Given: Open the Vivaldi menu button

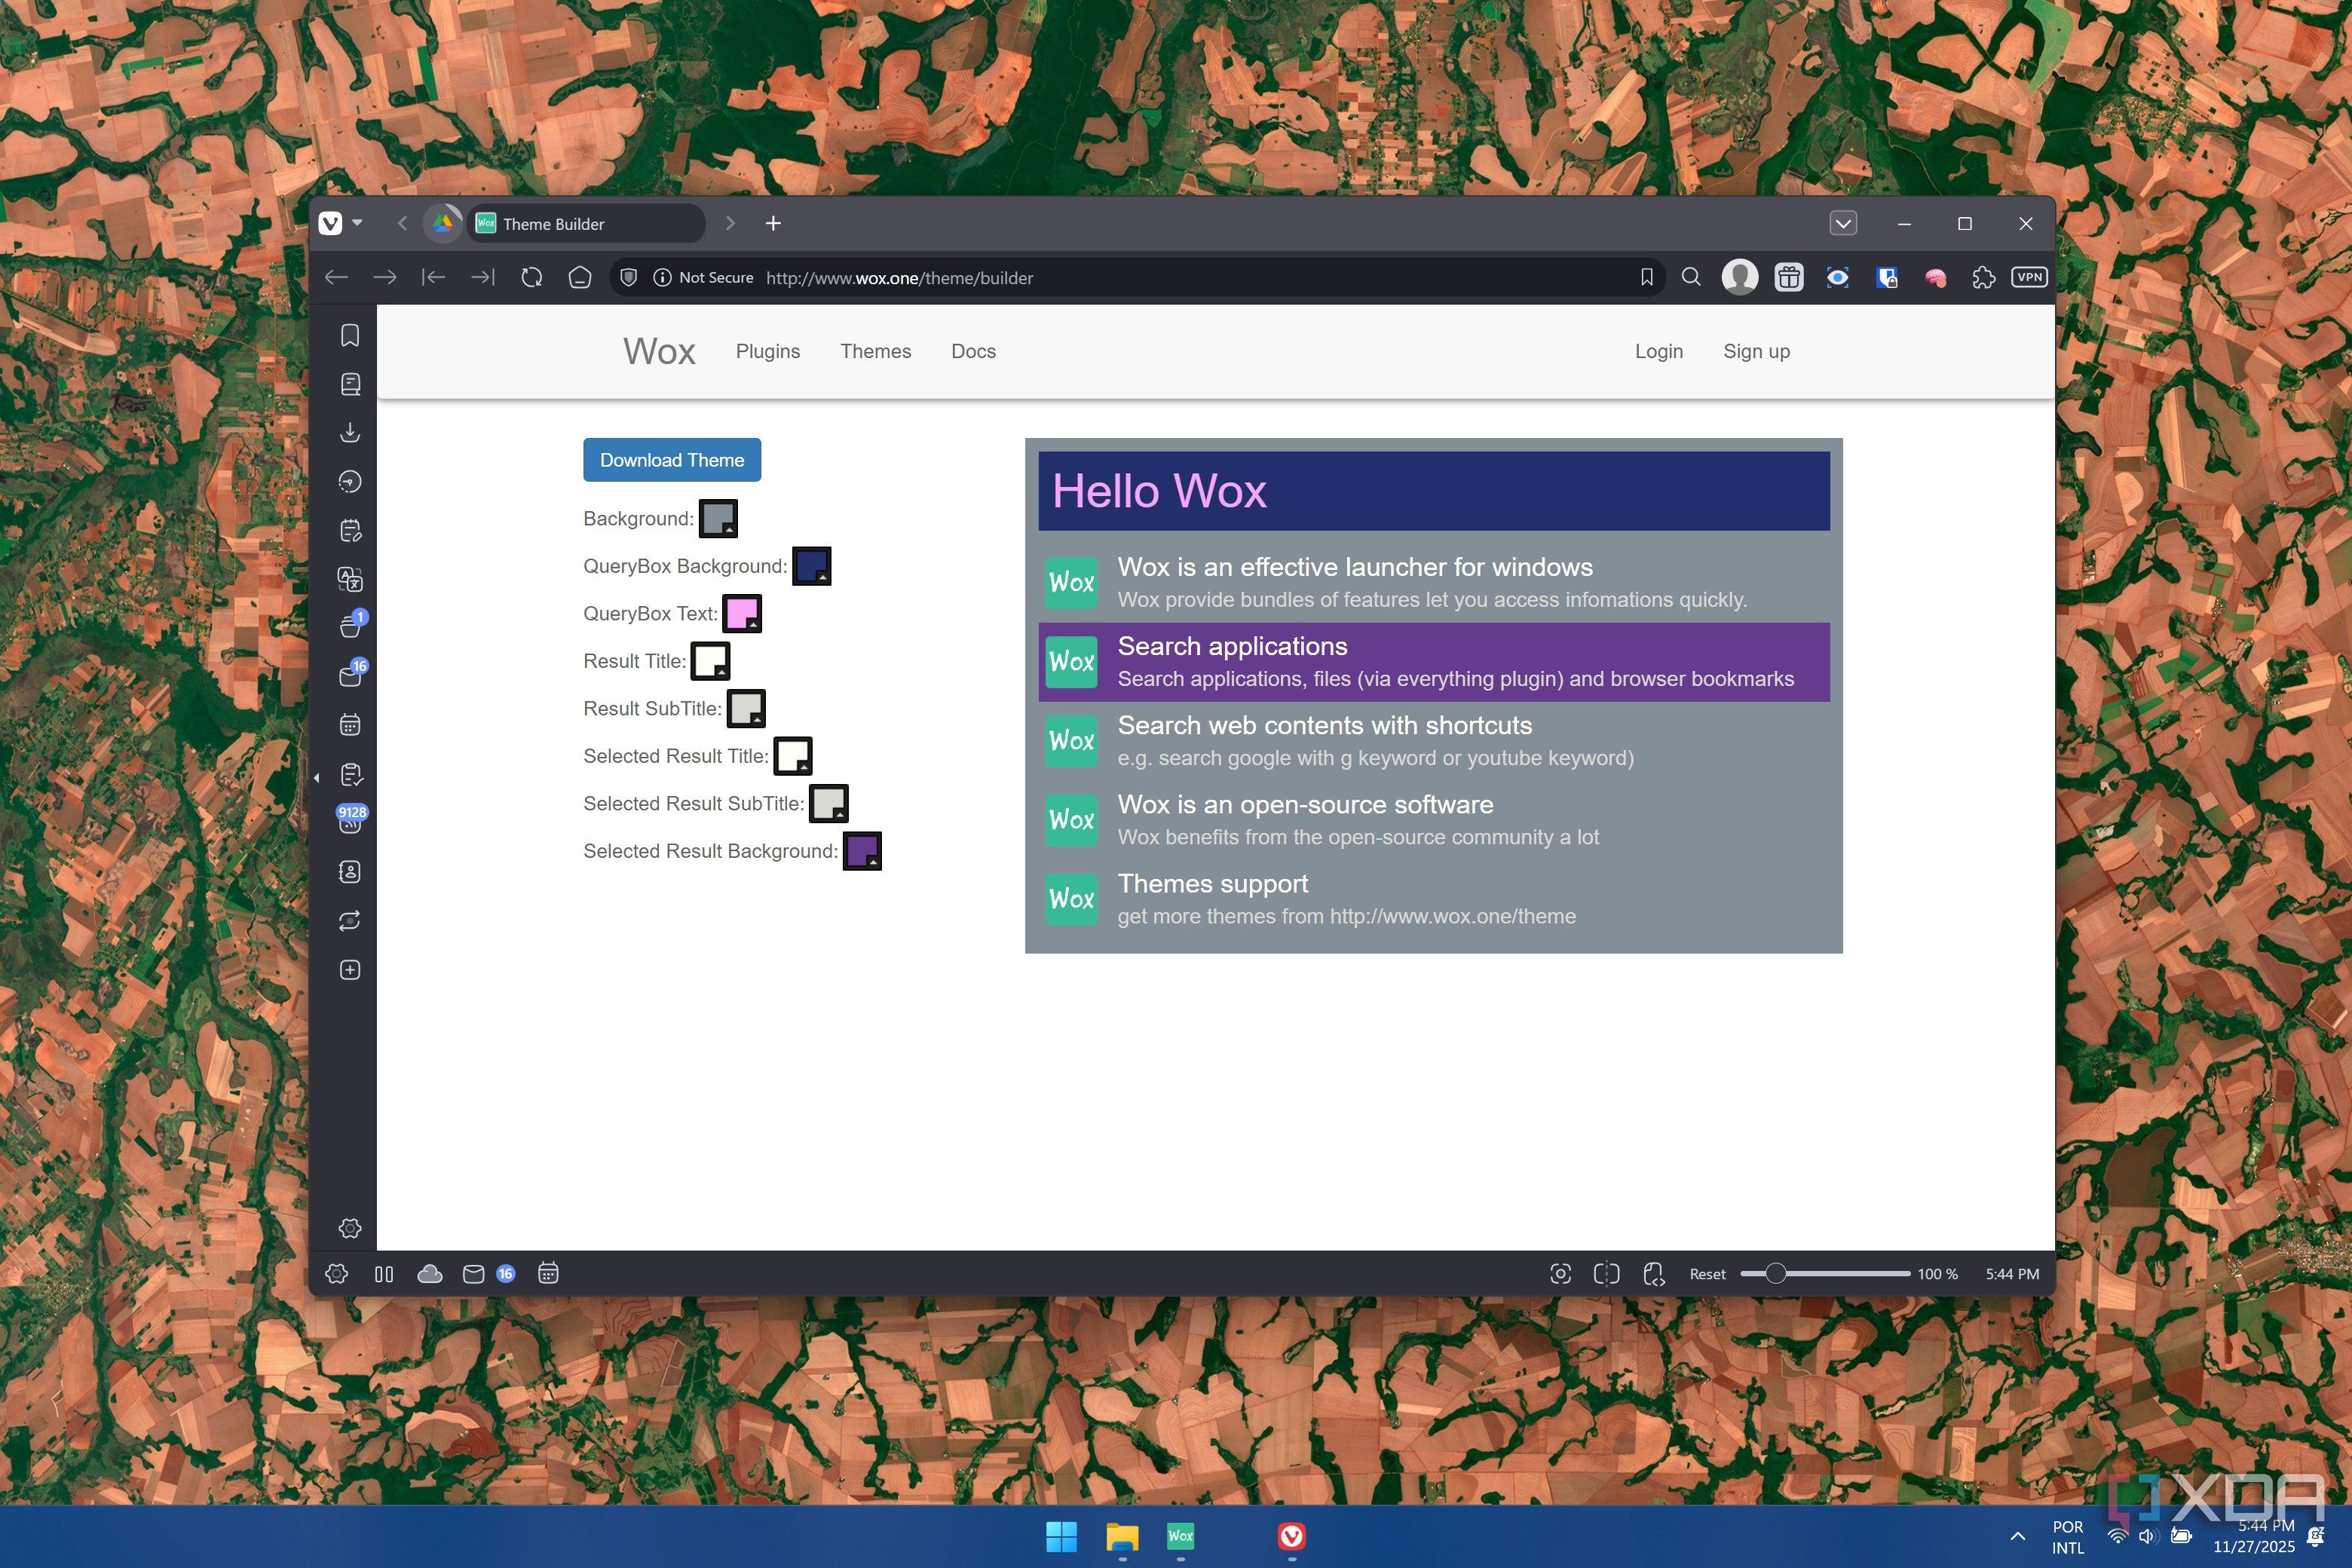Looking at the screenshot, I should coord(331,223).
